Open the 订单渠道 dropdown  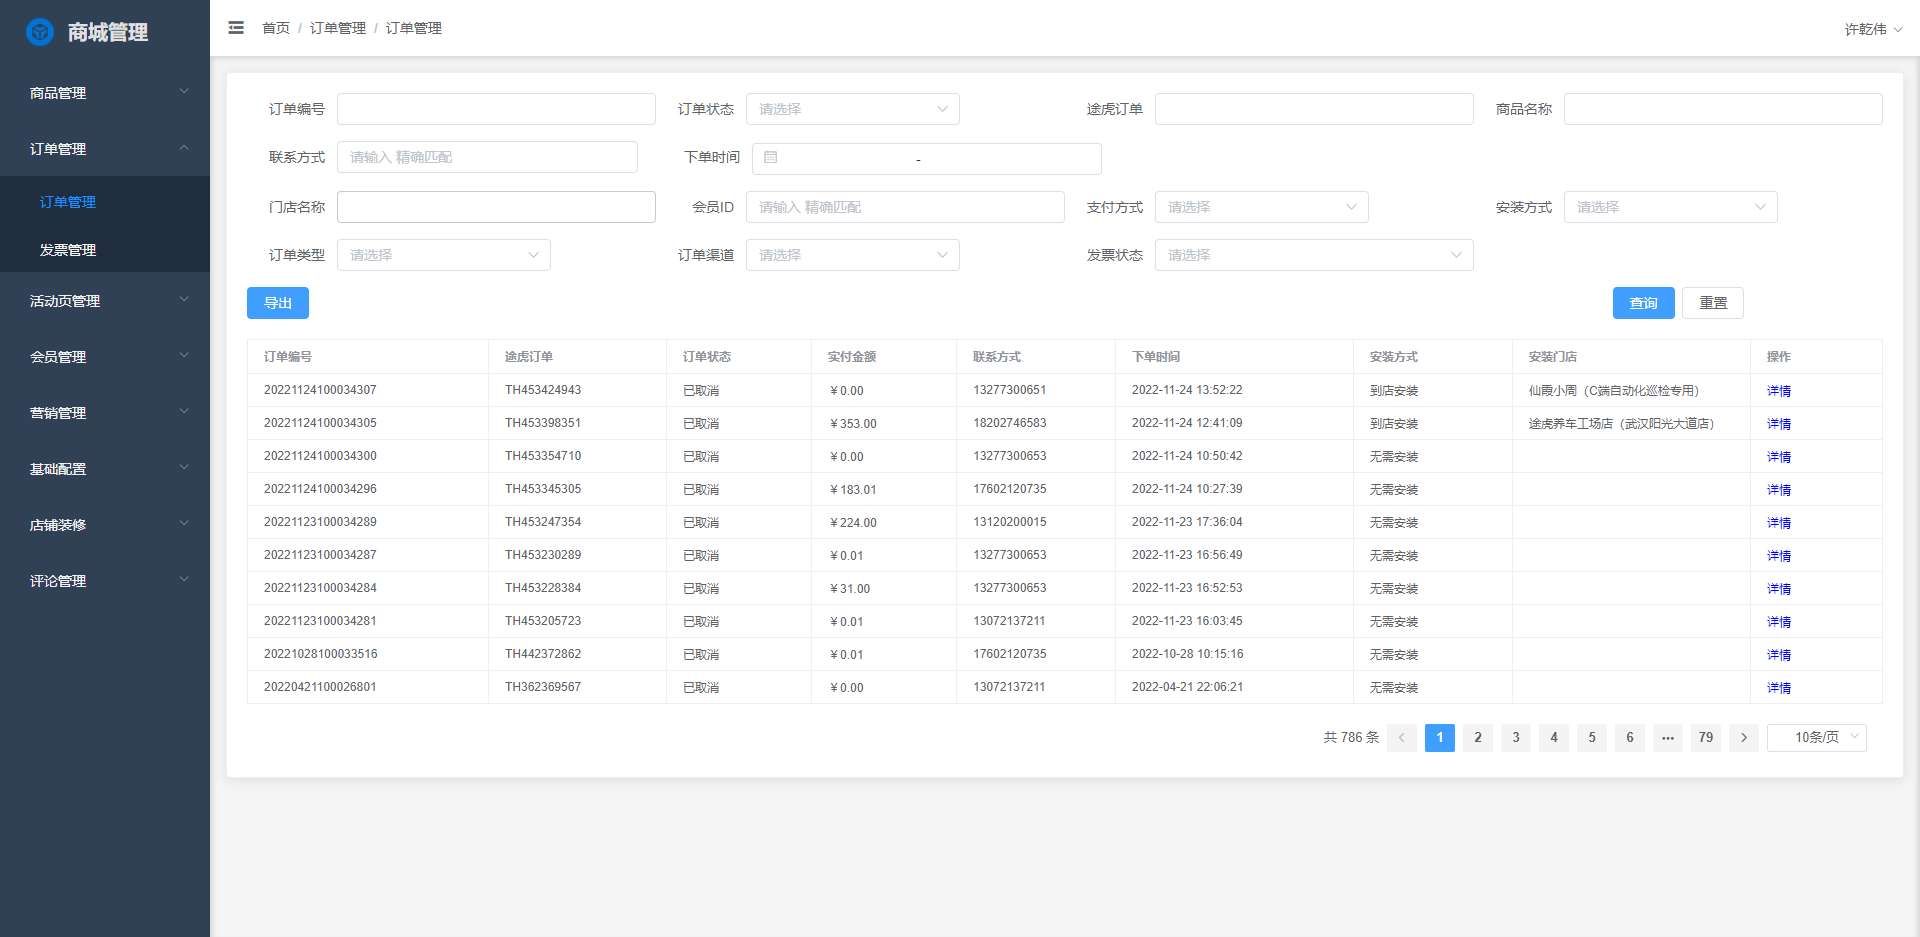[x=853, y=255]
